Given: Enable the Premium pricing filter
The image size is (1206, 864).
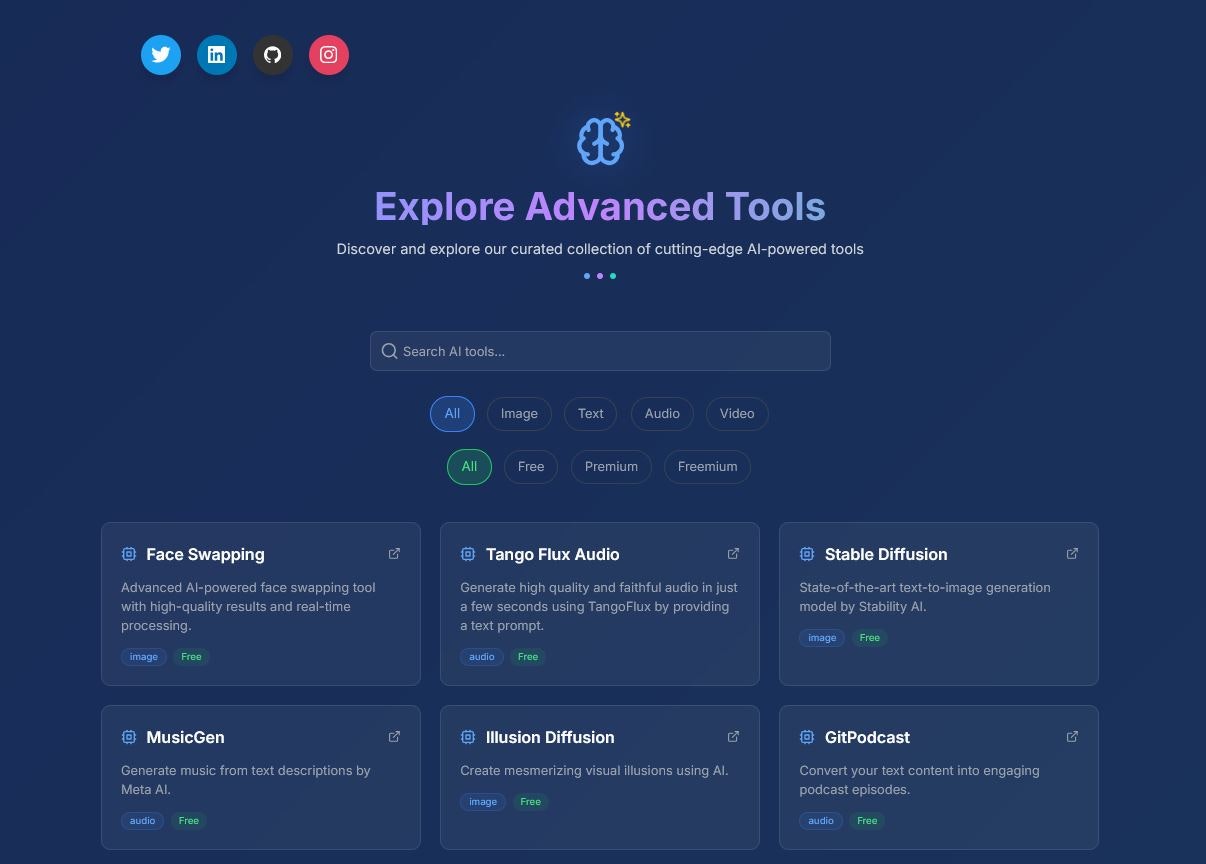Looking at the screenshot, I should pyautogui.click(x=611, y=466).
